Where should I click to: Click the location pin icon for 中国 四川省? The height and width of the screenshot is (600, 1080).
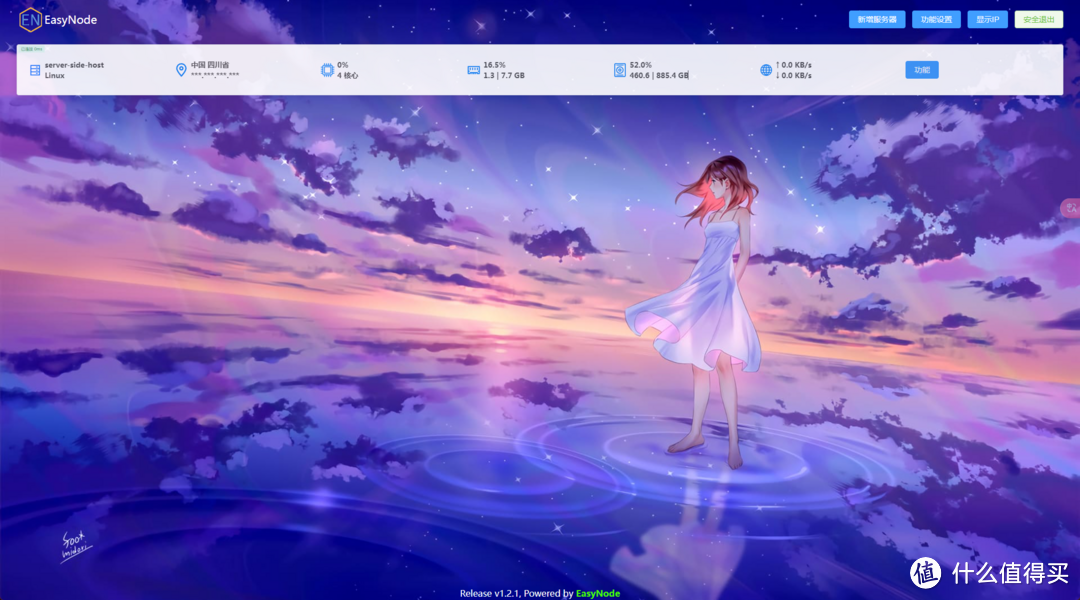180,69
